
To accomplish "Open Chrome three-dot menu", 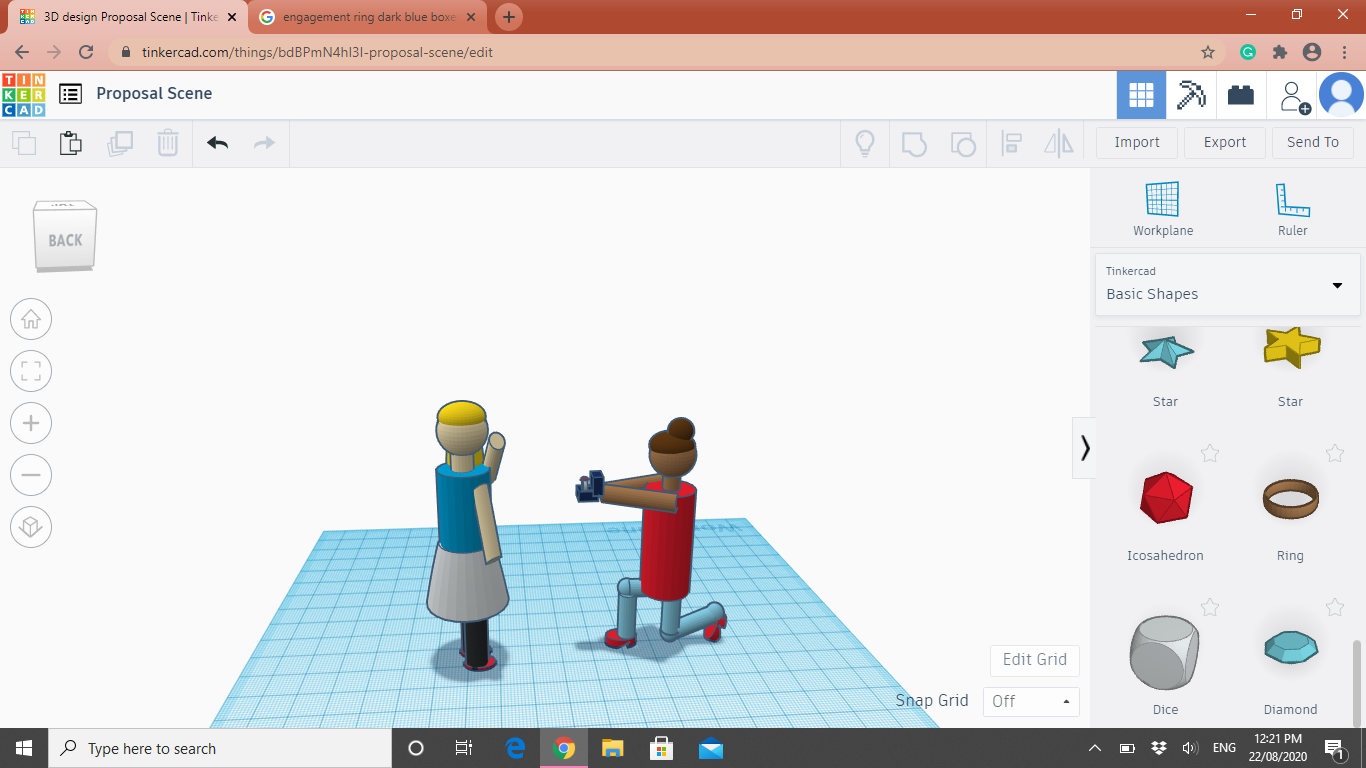I will pos(1344,52).
